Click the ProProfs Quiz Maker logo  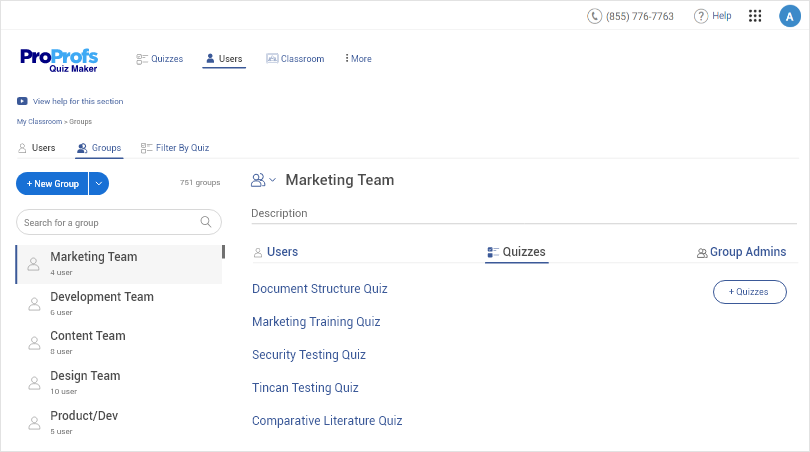pyautogui.click(x=58, y=60)
